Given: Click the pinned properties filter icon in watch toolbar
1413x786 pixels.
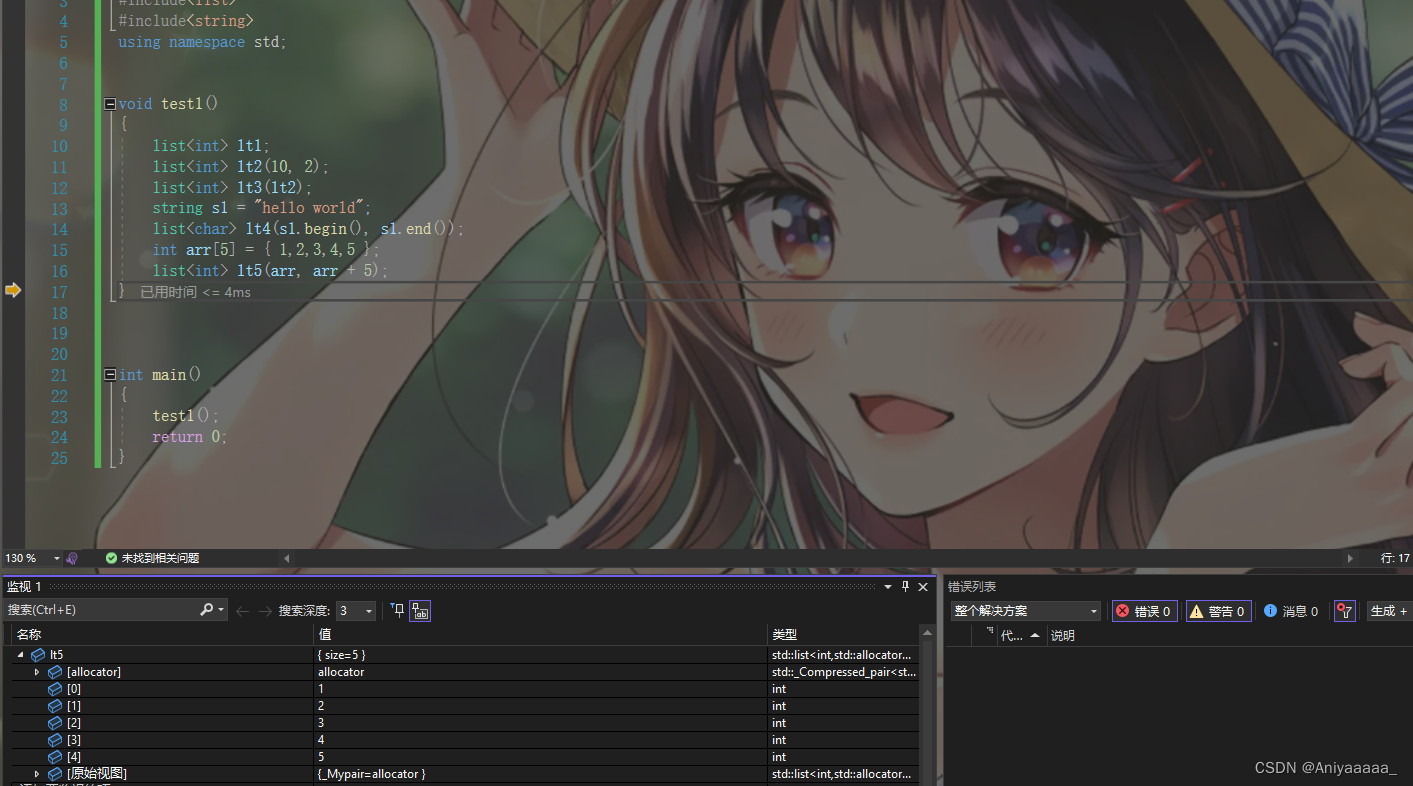Looking at the screenshot, I should (x=397, y=610).
